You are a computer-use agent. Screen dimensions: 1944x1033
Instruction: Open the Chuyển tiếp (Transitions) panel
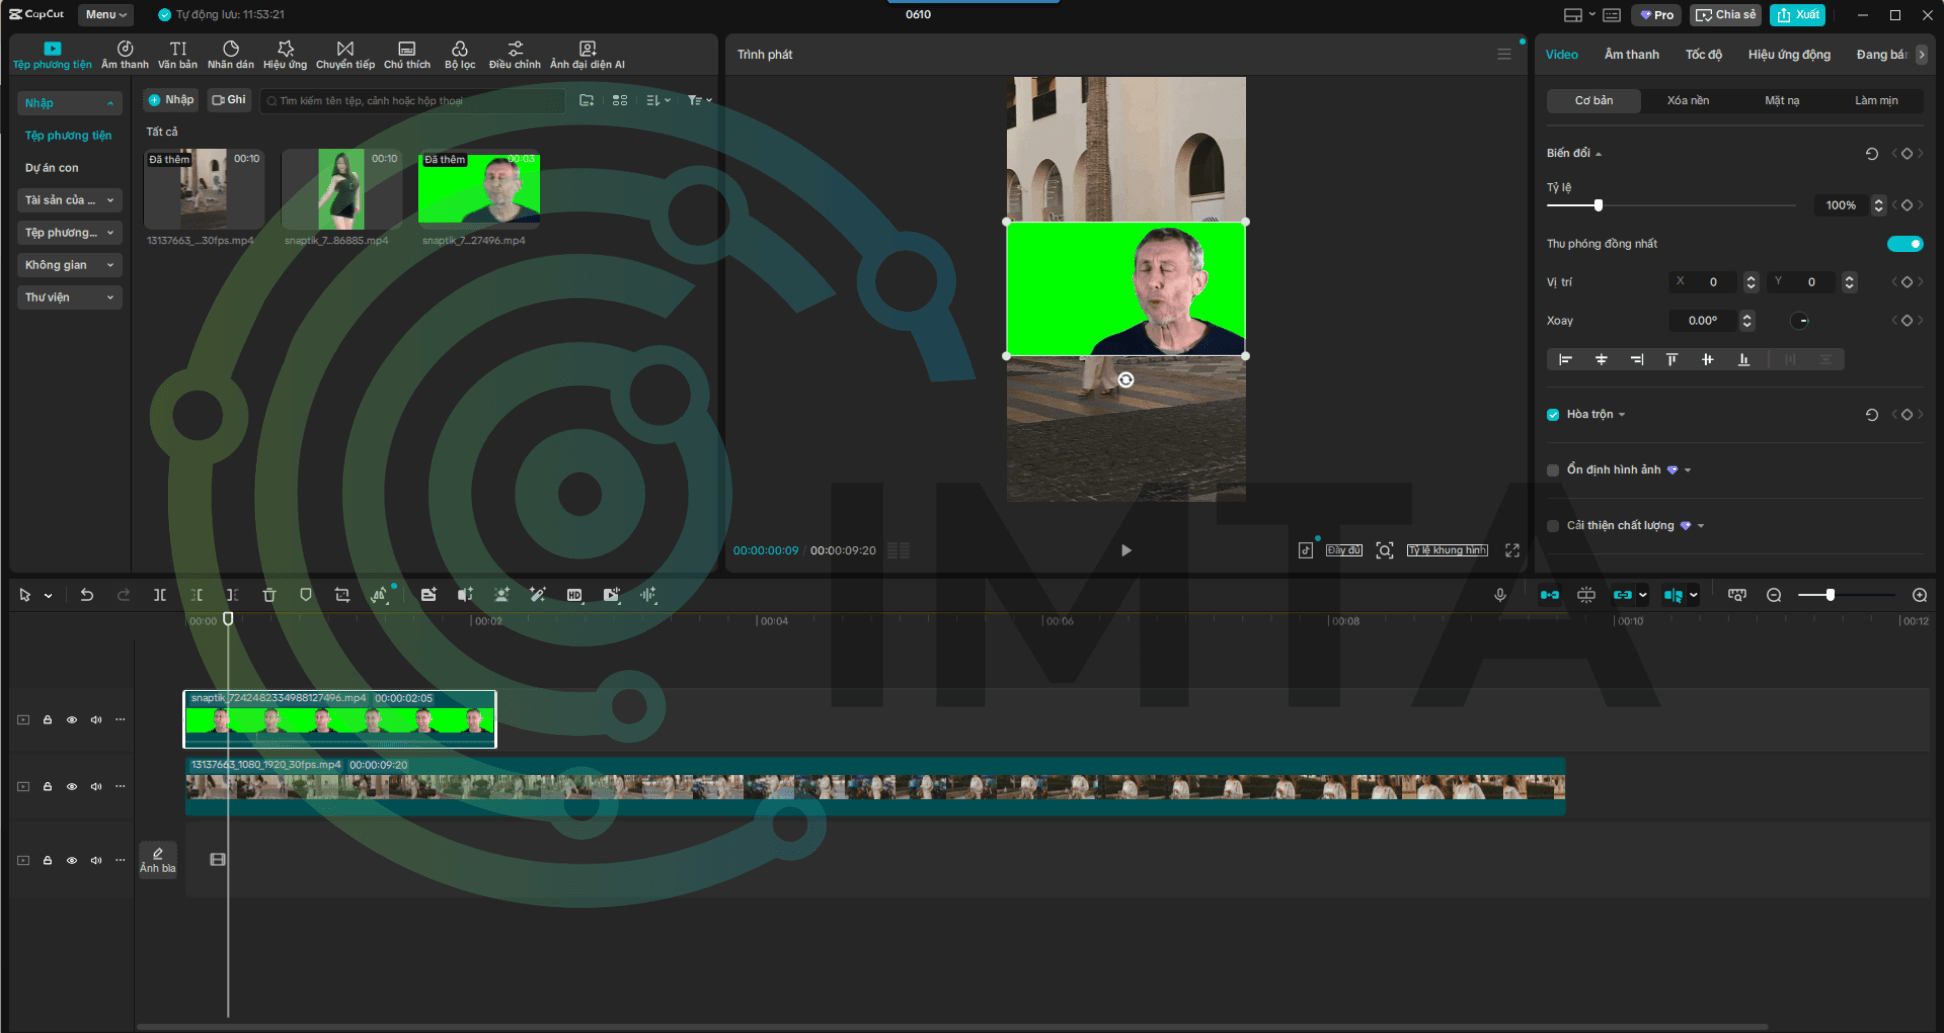pos(345,53)
